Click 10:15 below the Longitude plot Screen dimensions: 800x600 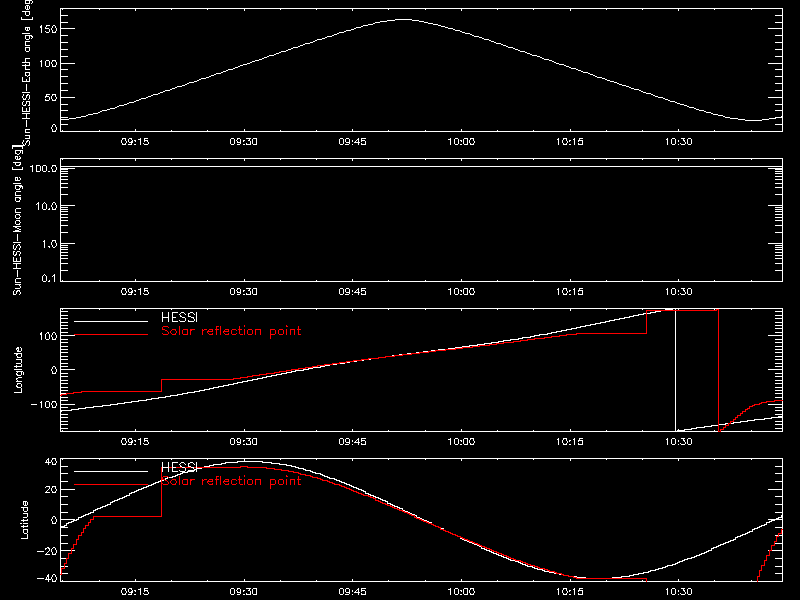pos(570,442)
